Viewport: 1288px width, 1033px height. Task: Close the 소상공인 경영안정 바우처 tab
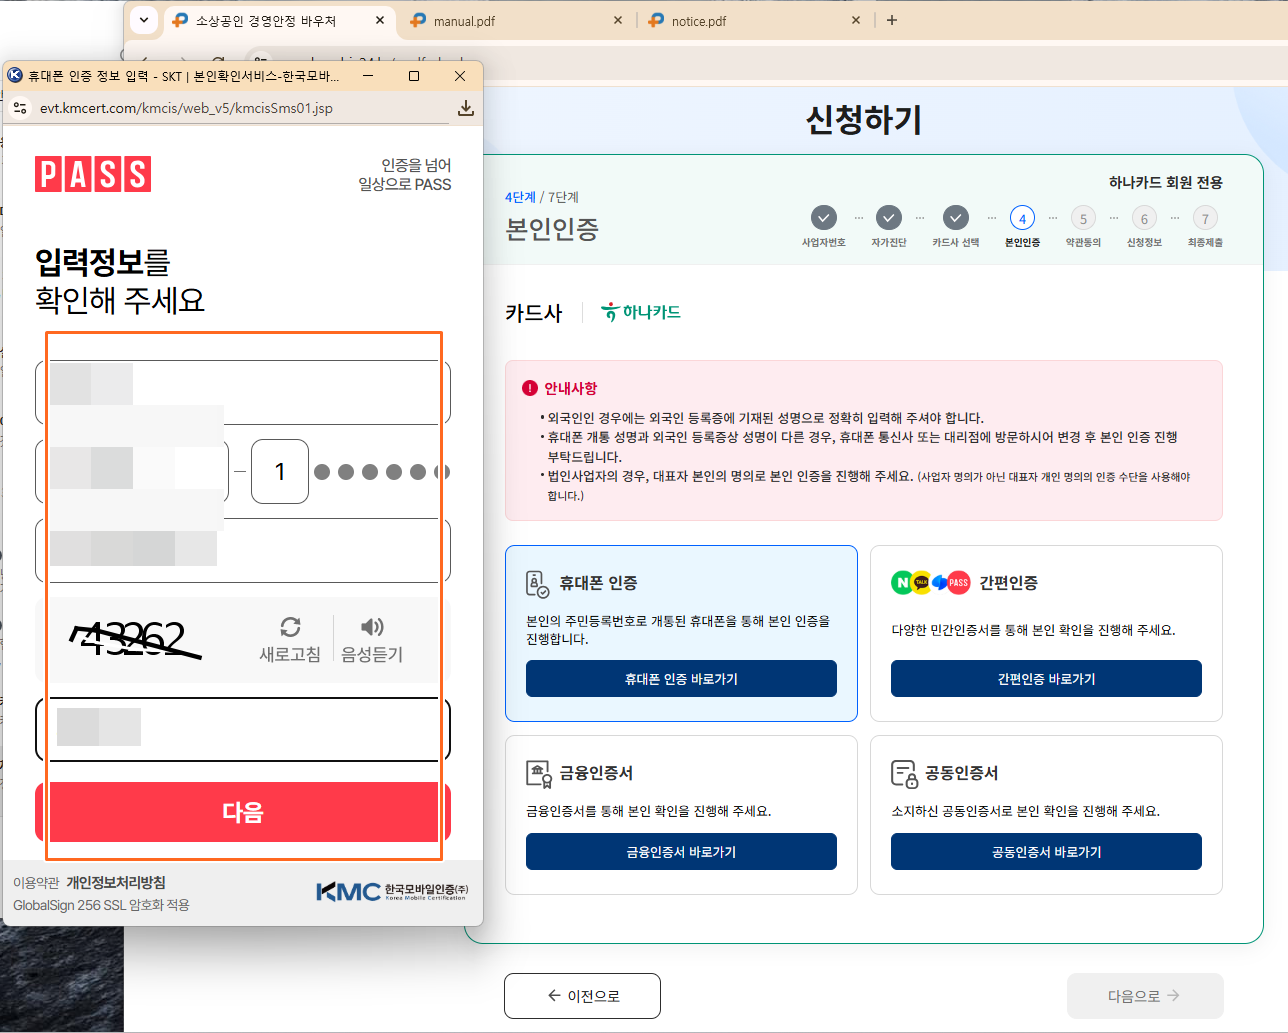pyautogui.click(x=380, y=20)
